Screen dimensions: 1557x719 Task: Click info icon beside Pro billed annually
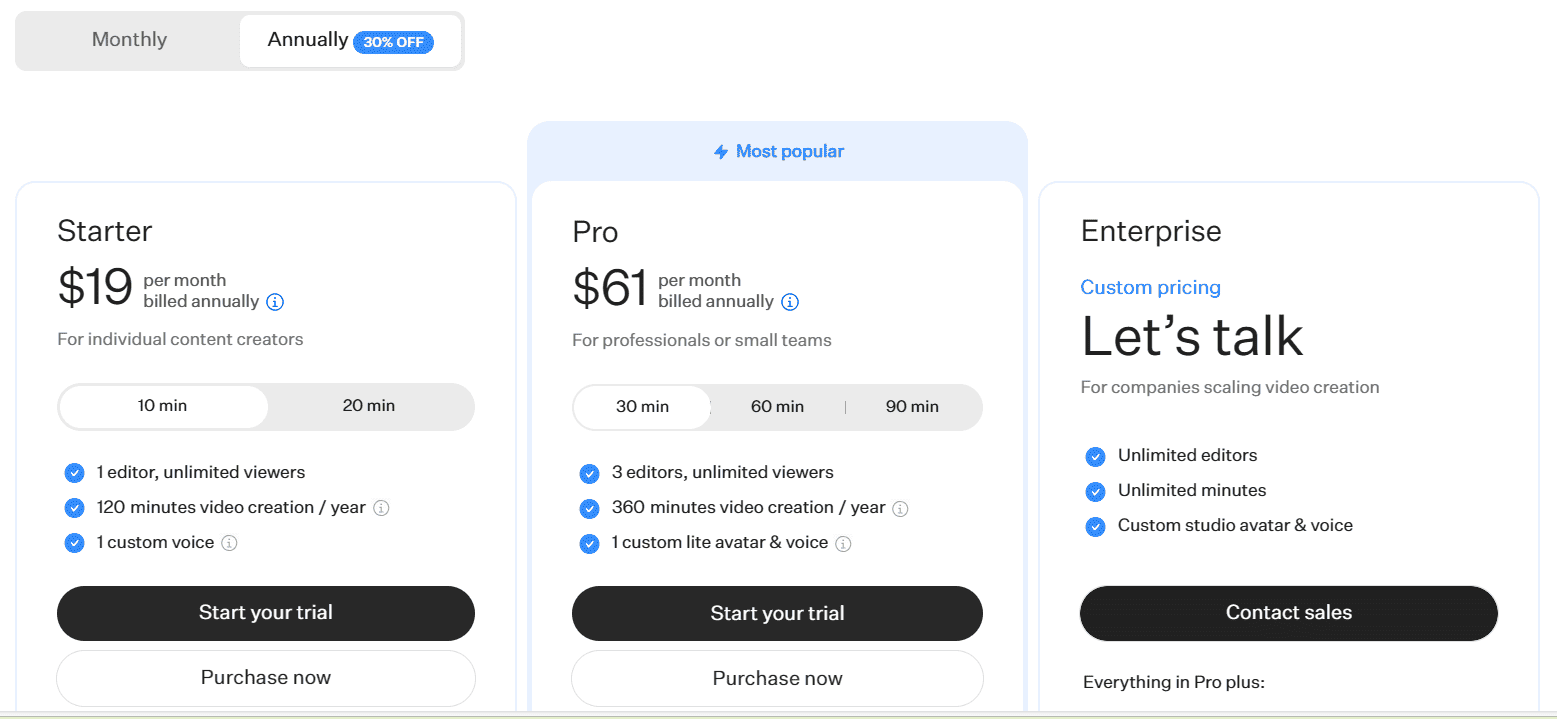pos(790,302)
